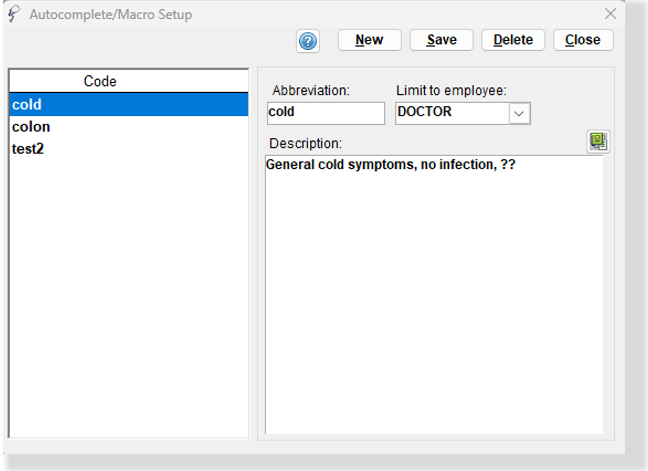Click the Close button in the toolbar
Image resolution: width=648 pixels, height=471 pixels.
(582, 40)
